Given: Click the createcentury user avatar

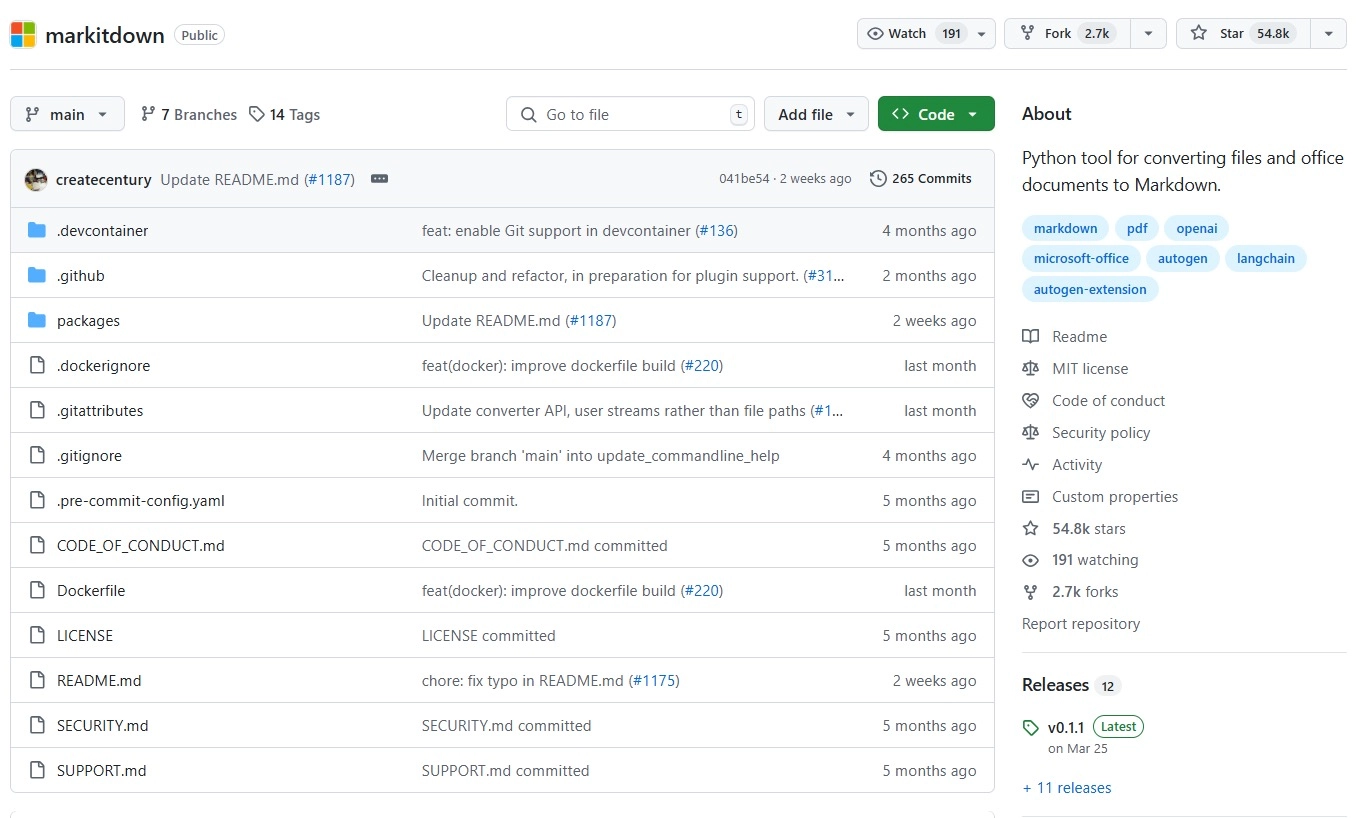Looking at the screenshot, I should [x=36, y=180].
